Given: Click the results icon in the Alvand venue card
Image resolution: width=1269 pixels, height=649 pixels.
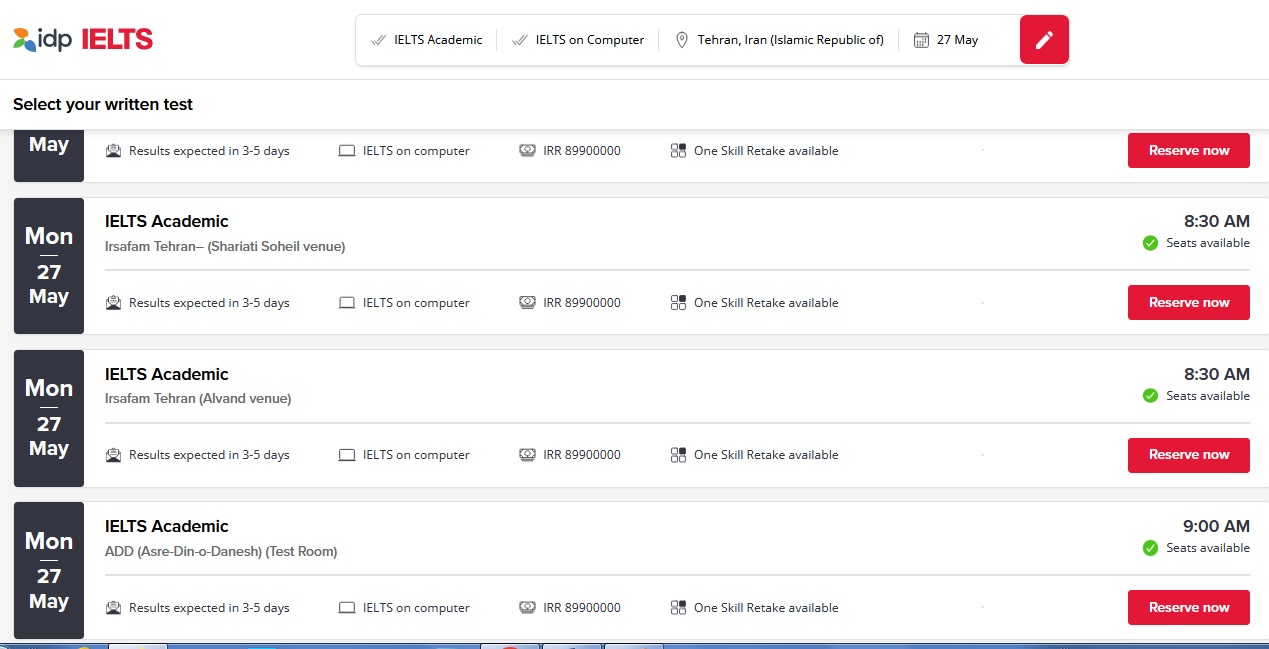Looking at the screenshot, I should pos(113,455).
